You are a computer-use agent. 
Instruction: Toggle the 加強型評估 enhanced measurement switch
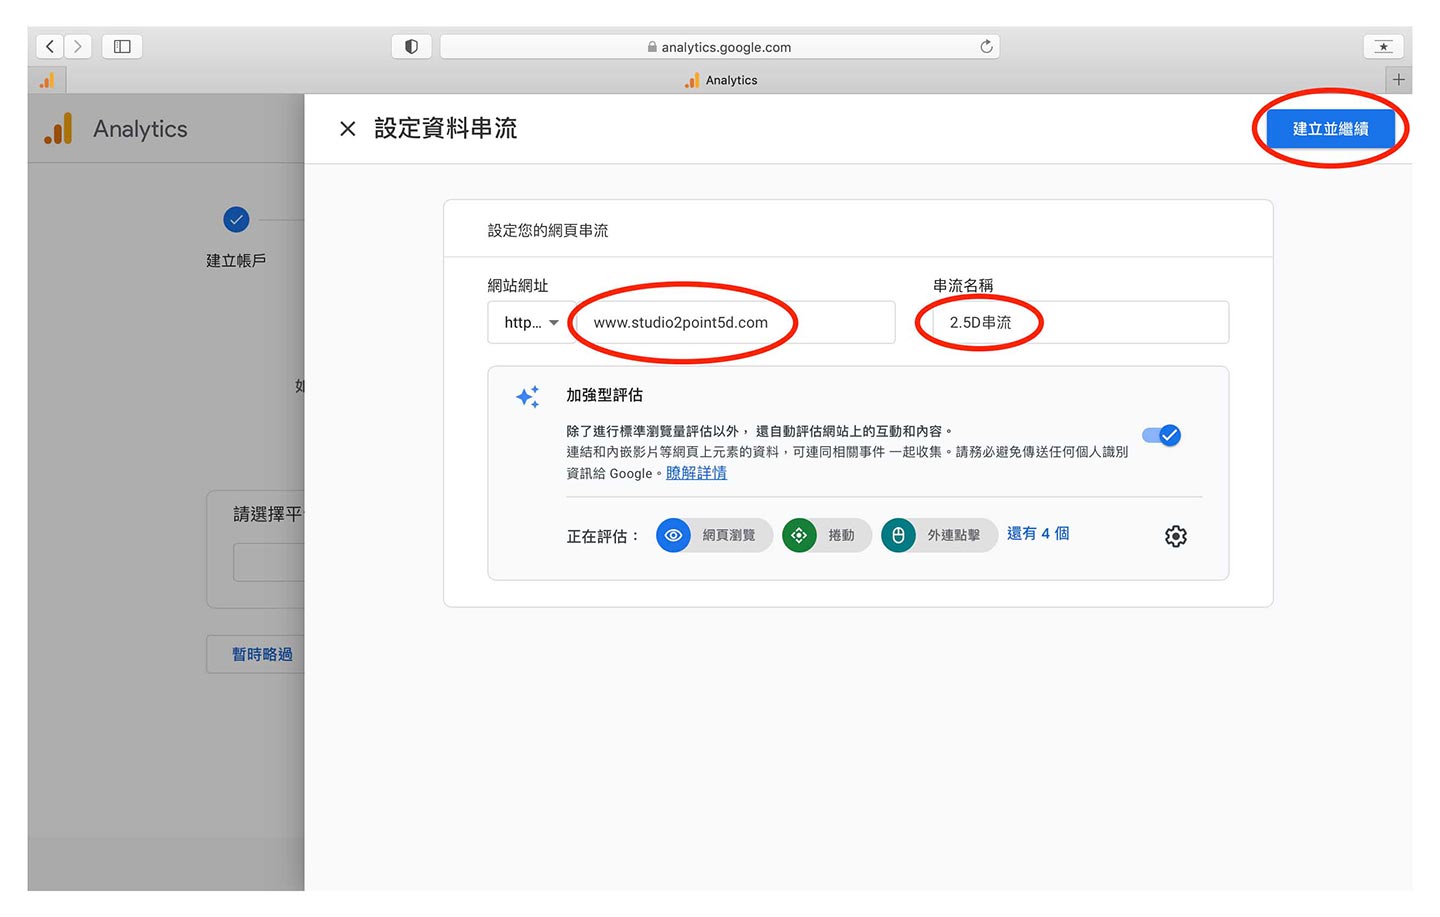pos(1162,435)
